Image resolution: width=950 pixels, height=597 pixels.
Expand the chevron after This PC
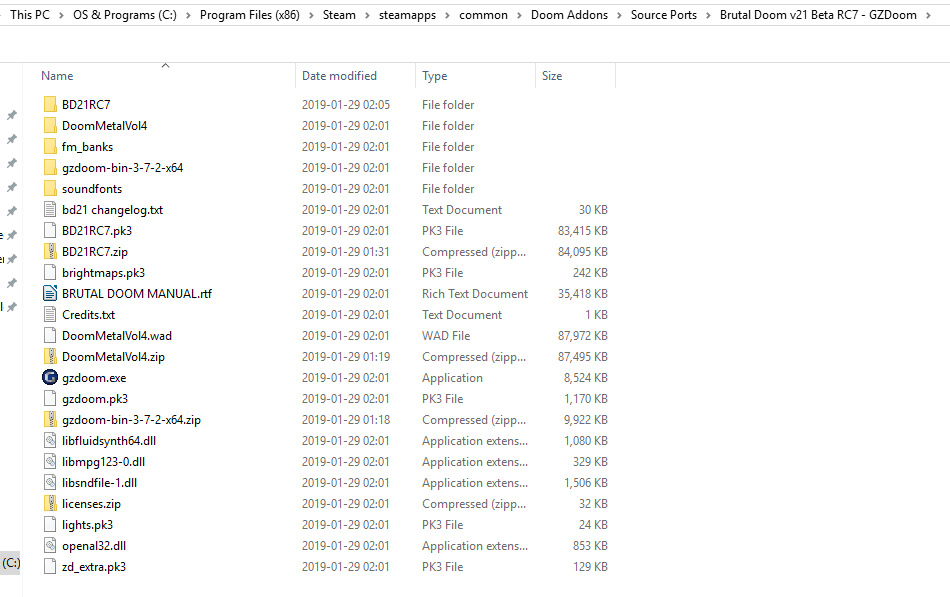[61, 15]
